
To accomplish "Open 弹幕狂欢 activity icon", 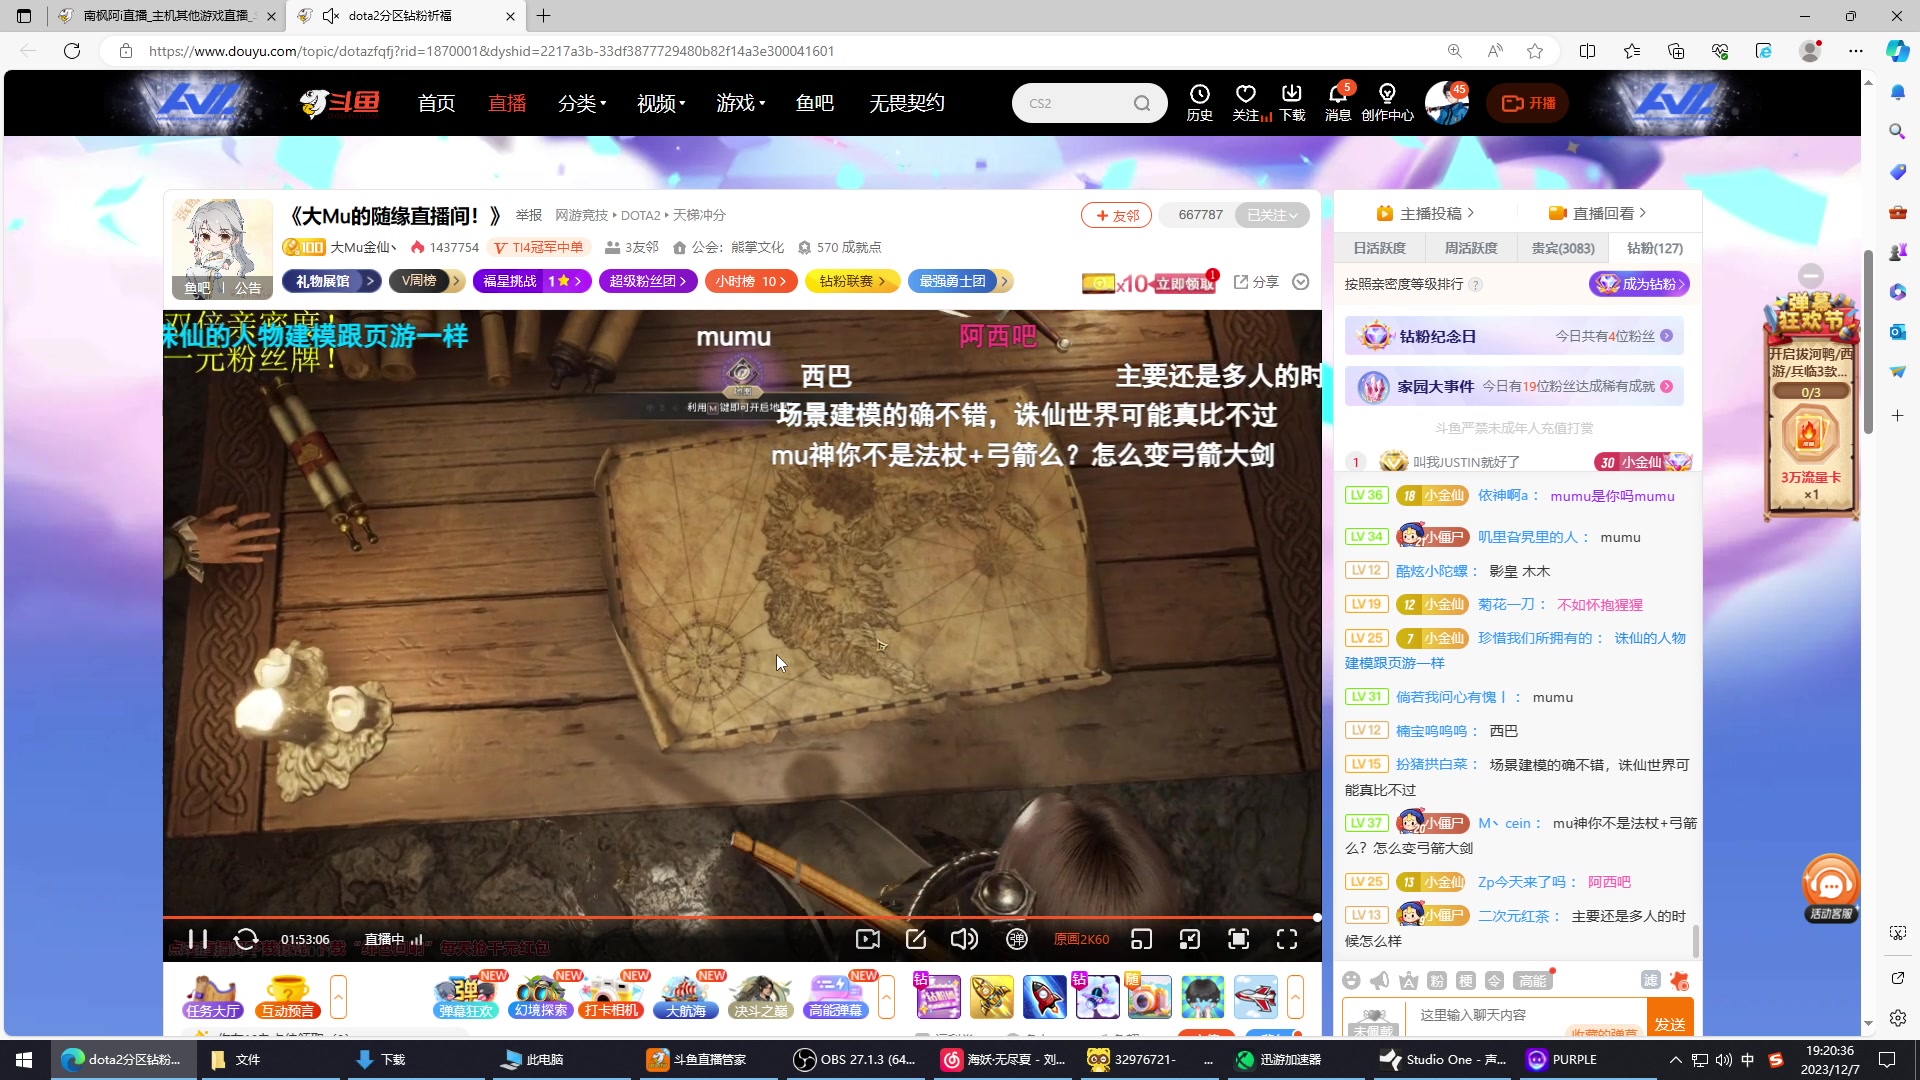I will point(466,996).
